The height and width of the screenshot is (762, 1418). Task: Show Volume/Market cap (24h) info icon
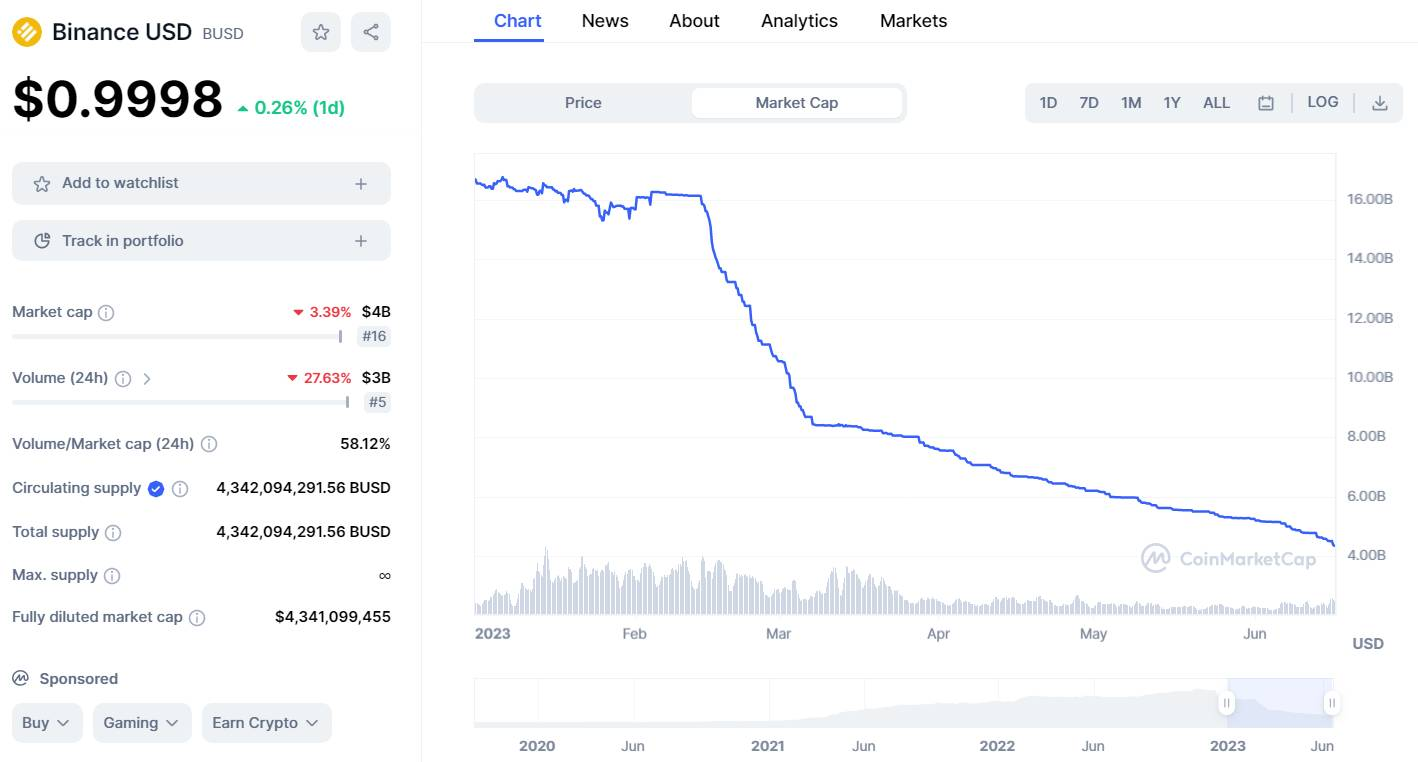coord(209,444)
